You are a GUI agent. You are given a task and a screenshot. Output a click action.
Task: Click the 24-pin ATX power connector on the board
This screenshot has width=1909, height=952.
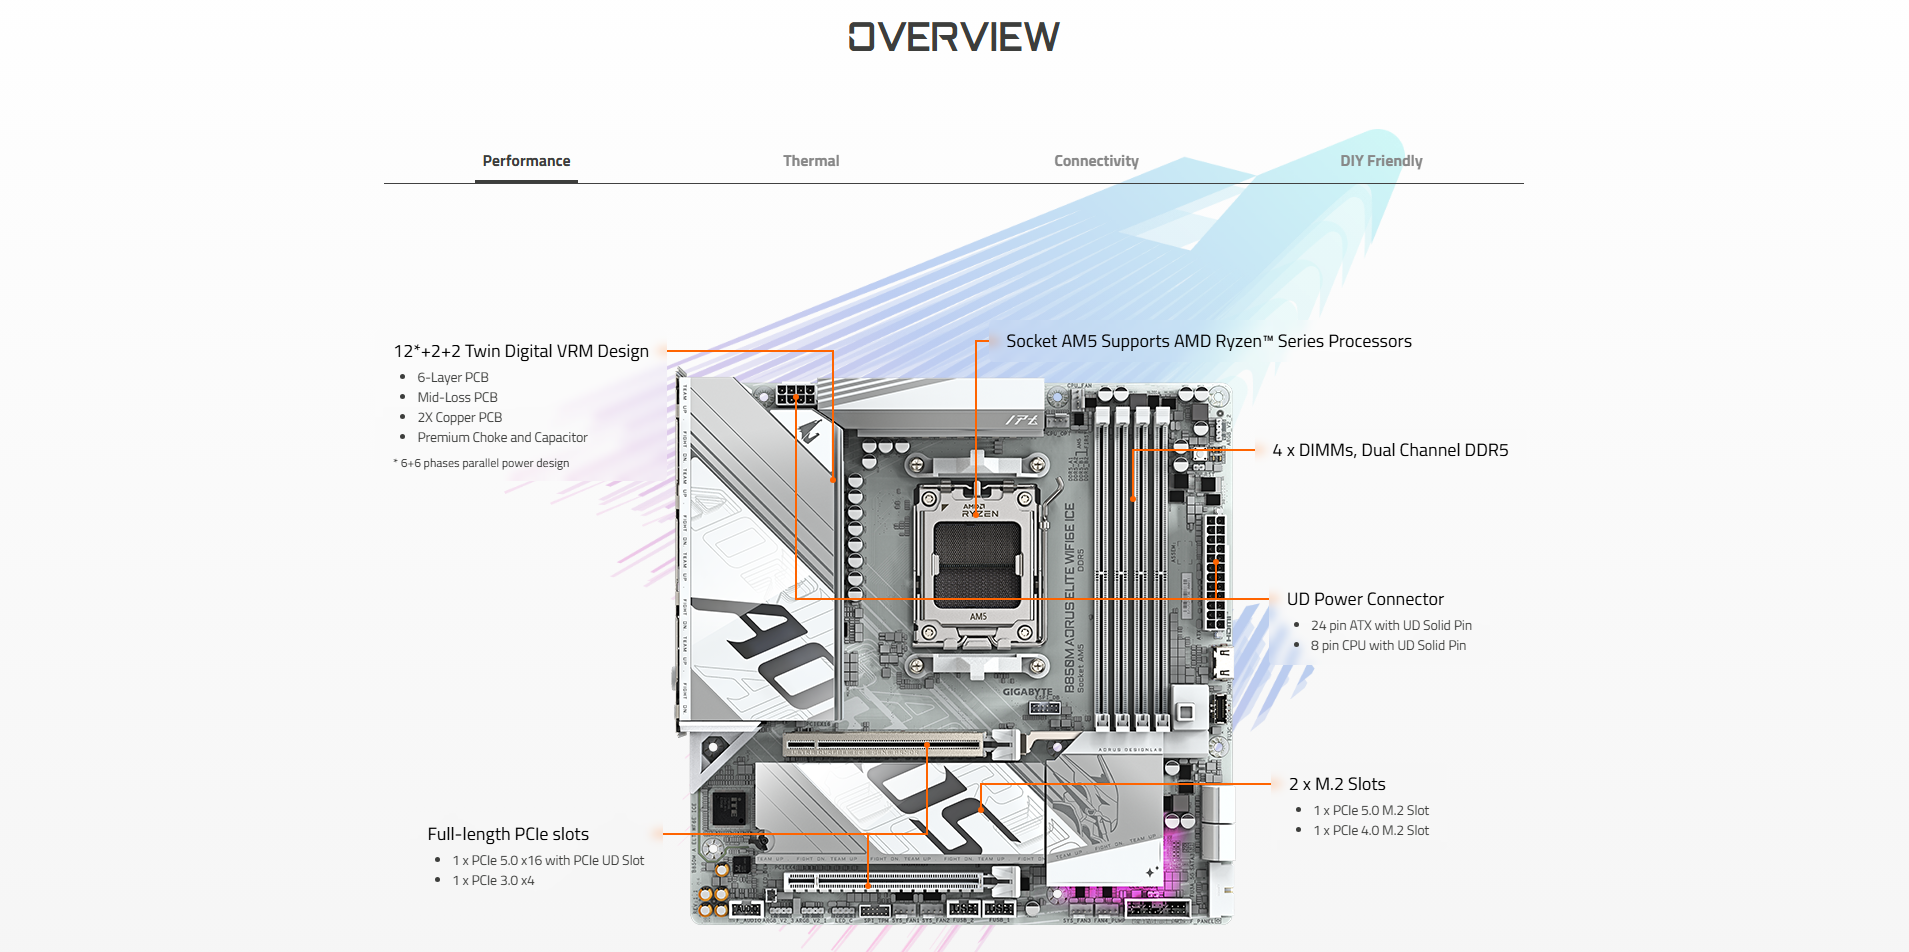[1215, 570]
